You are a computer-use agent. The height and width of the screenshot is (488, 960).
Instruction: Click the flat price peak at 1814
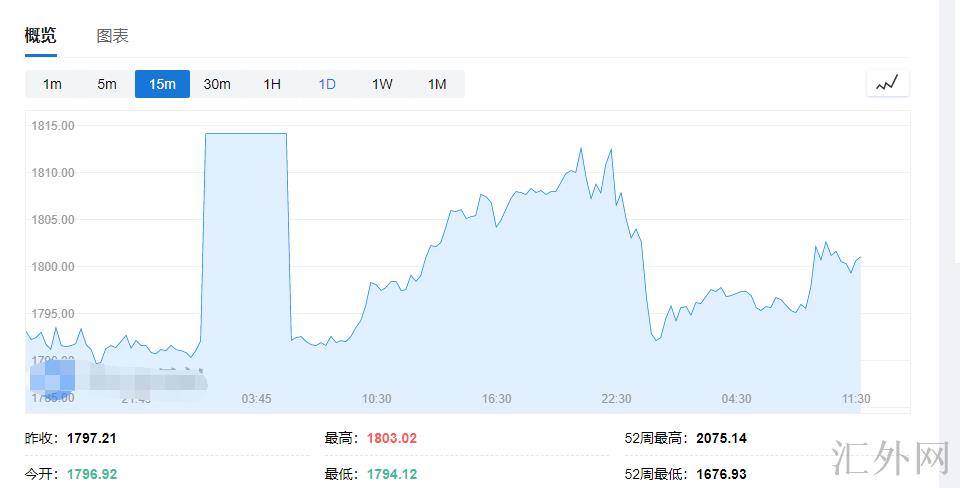(x=245, y=134)
